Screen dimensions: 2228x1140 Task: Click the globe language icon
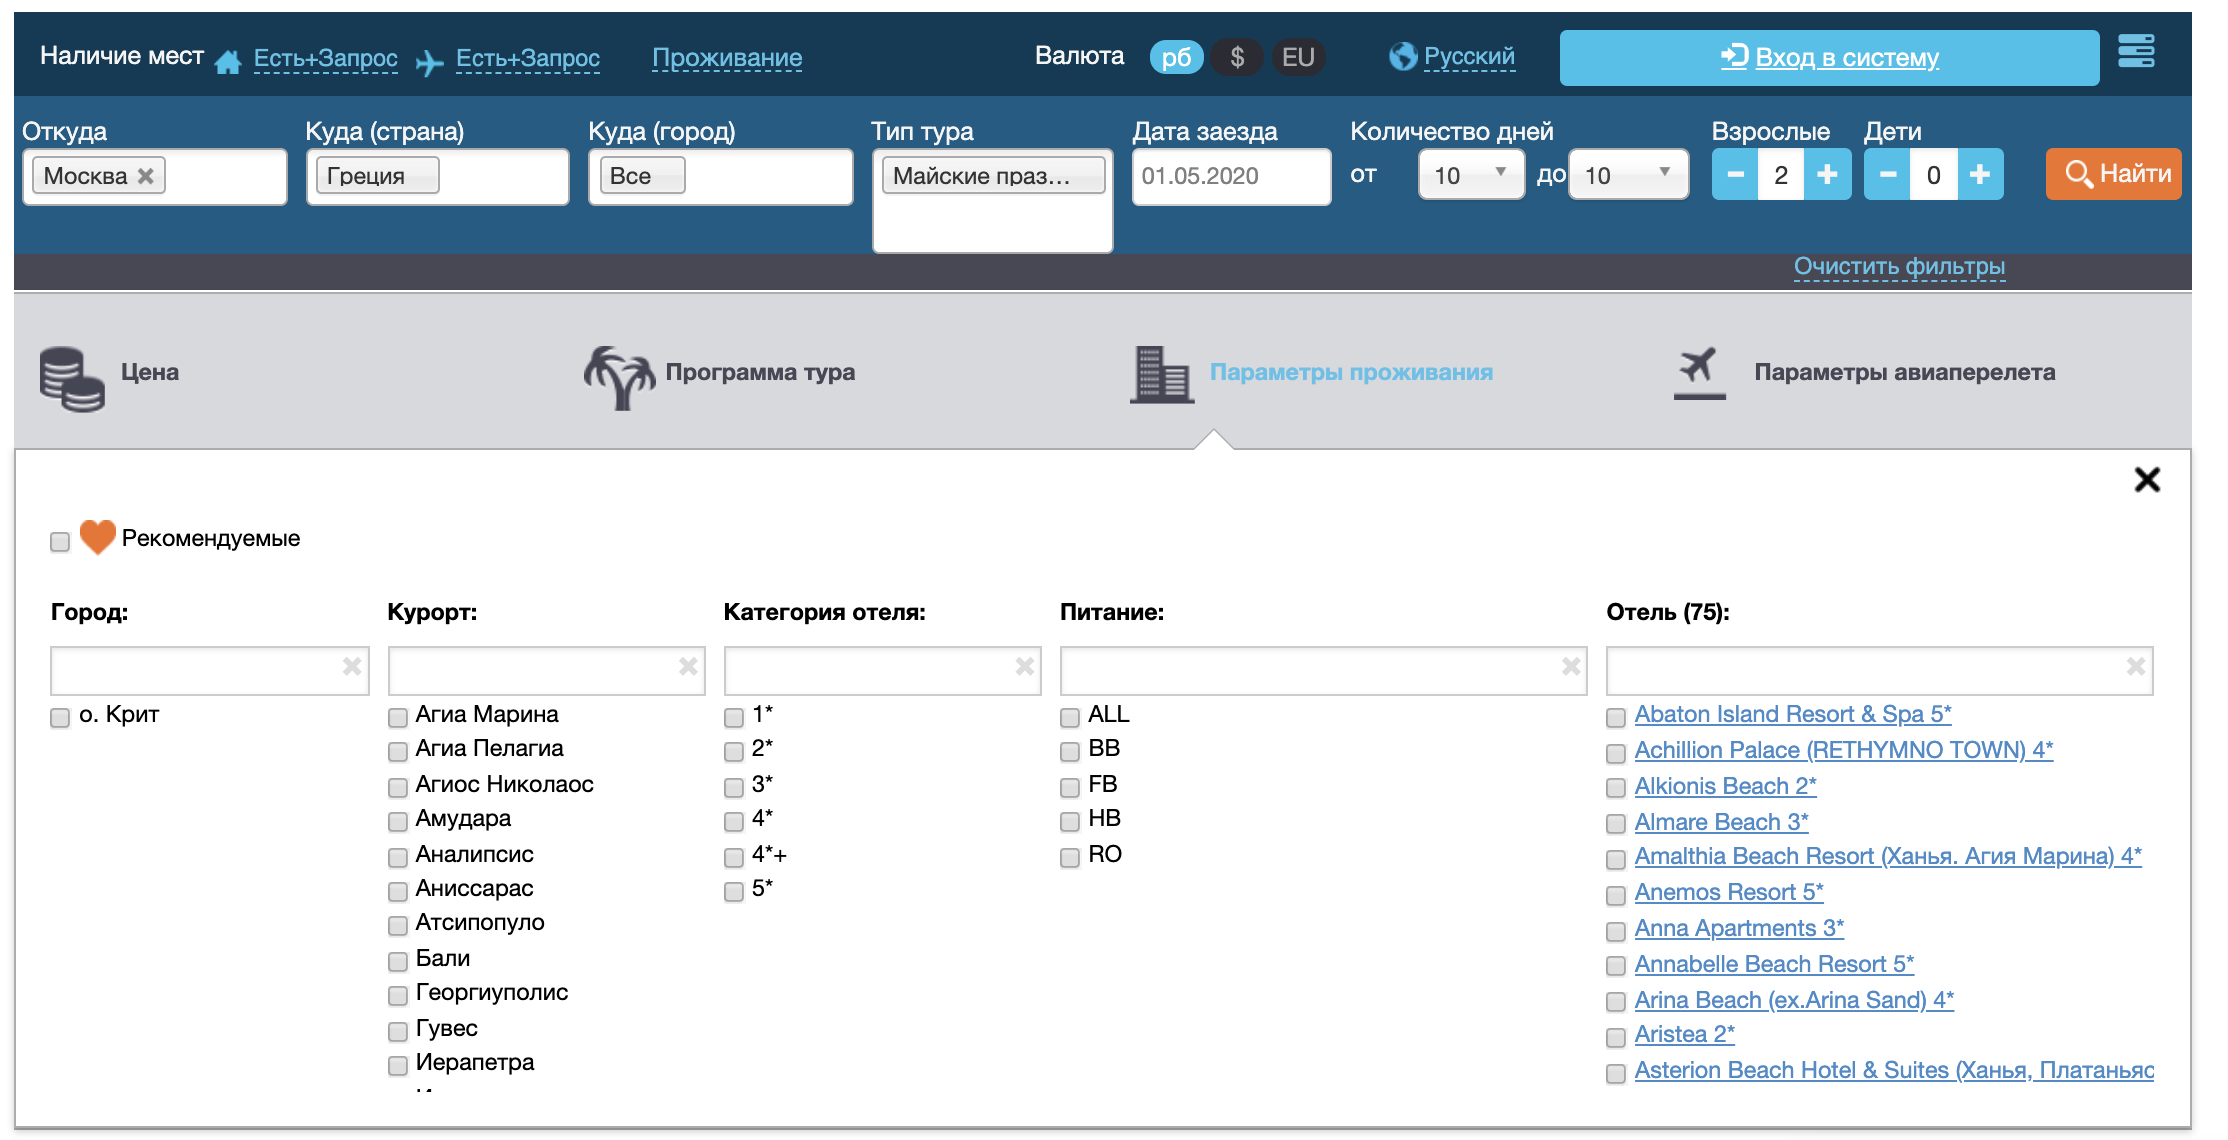[1402, 57]
